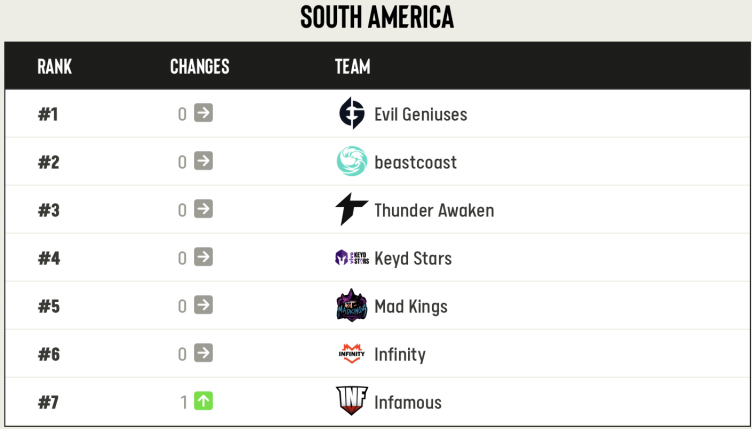Open the beastcoast team name link
Image resolution: width=752 pixels, height=429 pixels.
click(415, 162)
